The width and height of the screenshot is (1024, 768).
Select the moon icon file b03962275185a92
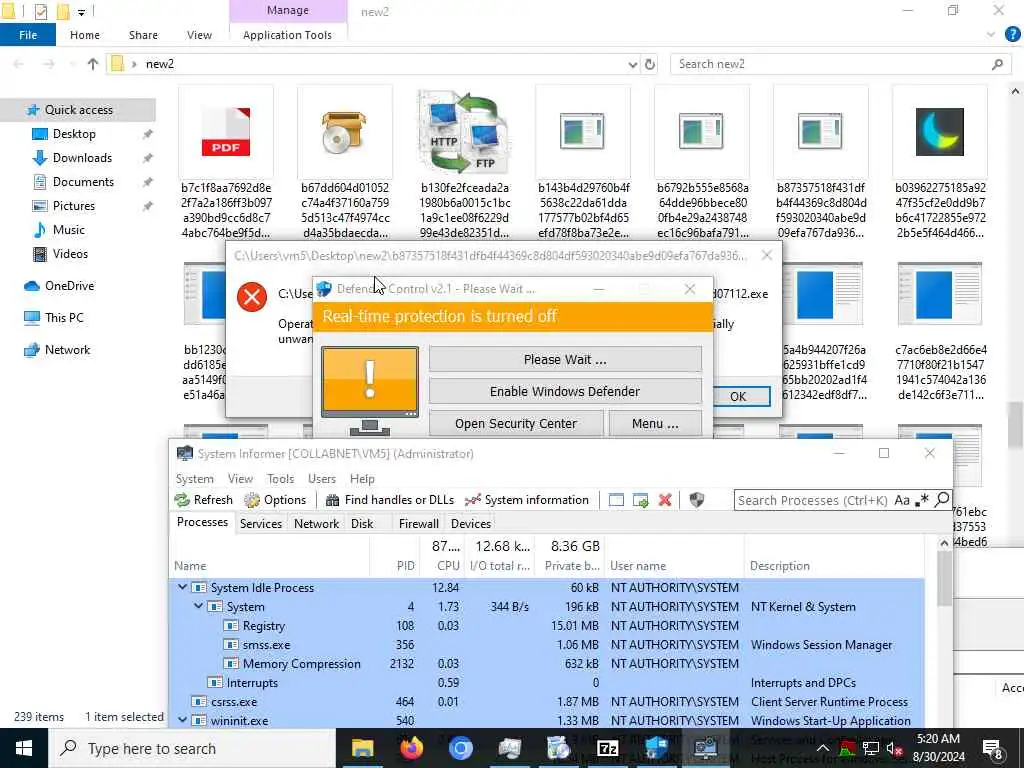pyautogui.click(x=940, y=163)
